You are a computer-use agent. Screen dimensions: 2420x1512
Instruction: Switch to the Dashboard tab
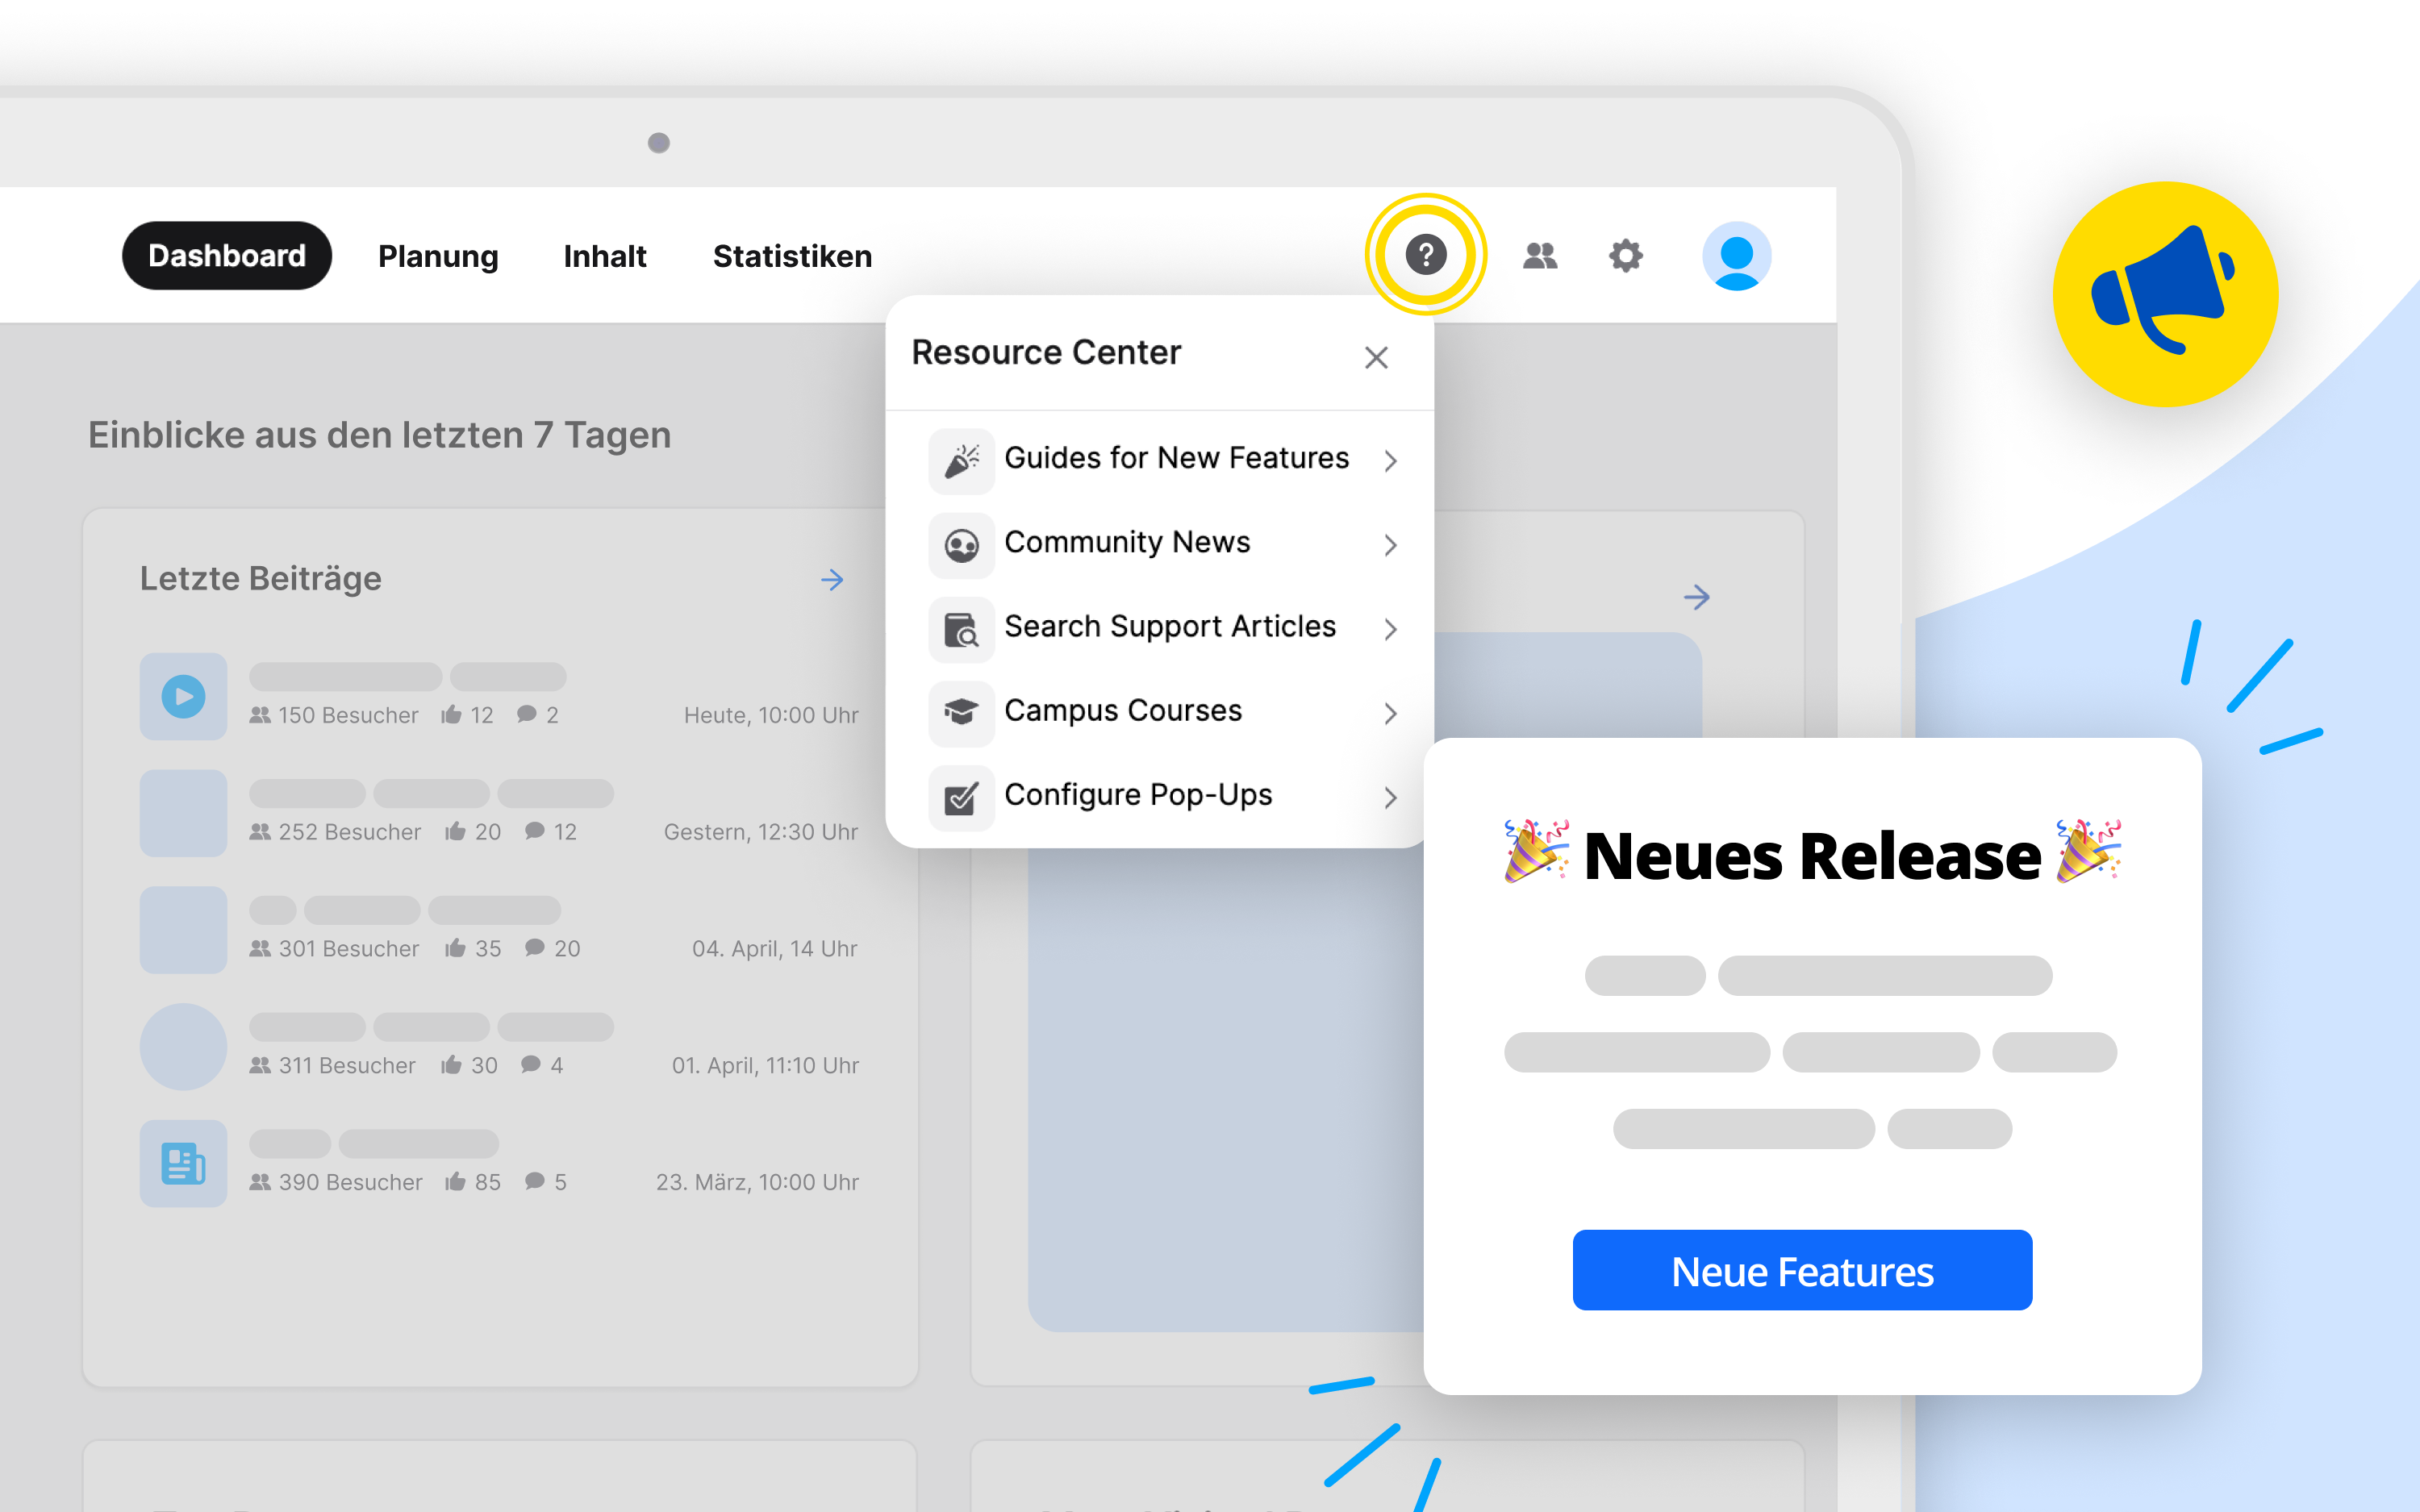[x=227, y=256]
